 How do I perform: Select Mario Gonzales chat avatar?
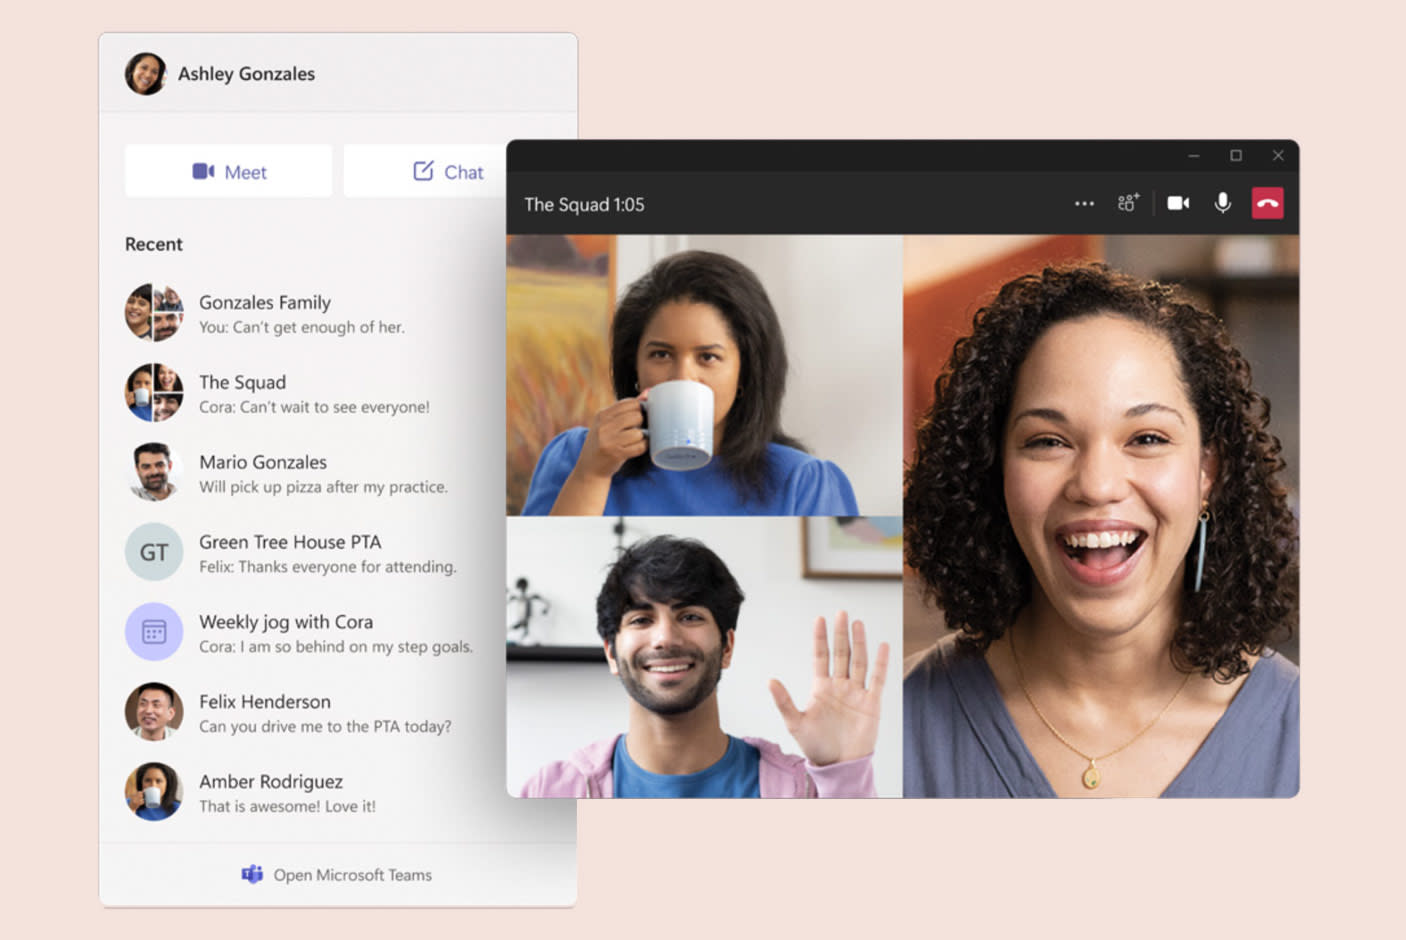click(x=154, y=472)
